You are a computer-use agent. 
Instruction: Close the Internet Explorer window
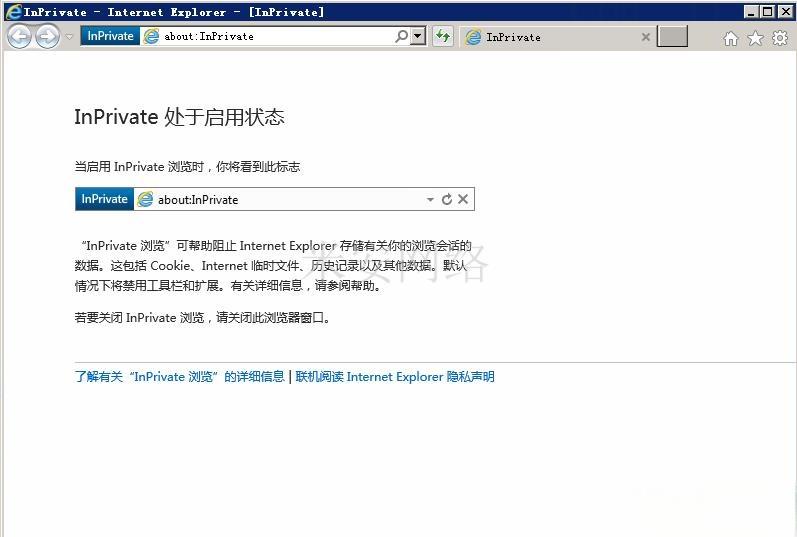pyautogui.click(x=785, y=11)
